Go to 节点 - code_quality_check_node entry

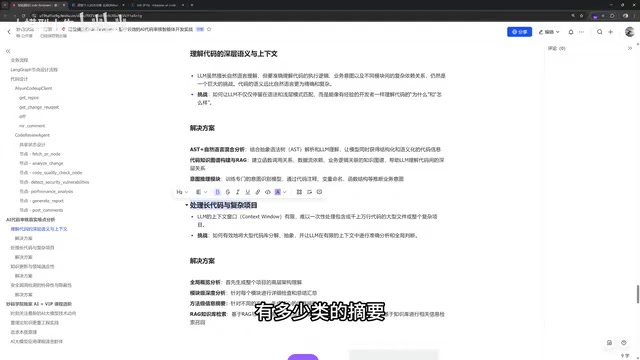tap(51, 173)
